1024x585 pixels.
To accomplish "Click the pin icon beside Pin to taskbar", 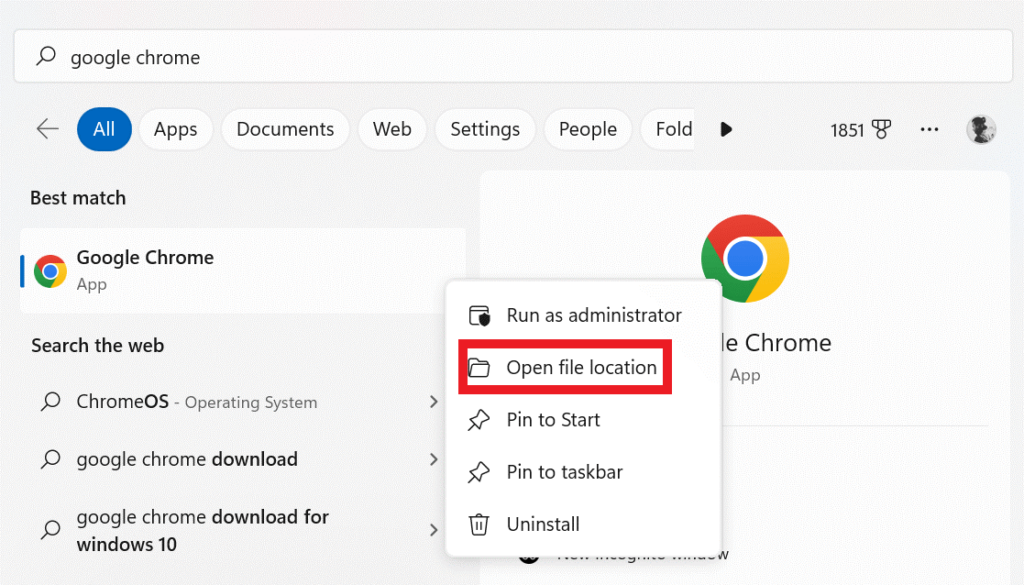I will click(479, 472).
